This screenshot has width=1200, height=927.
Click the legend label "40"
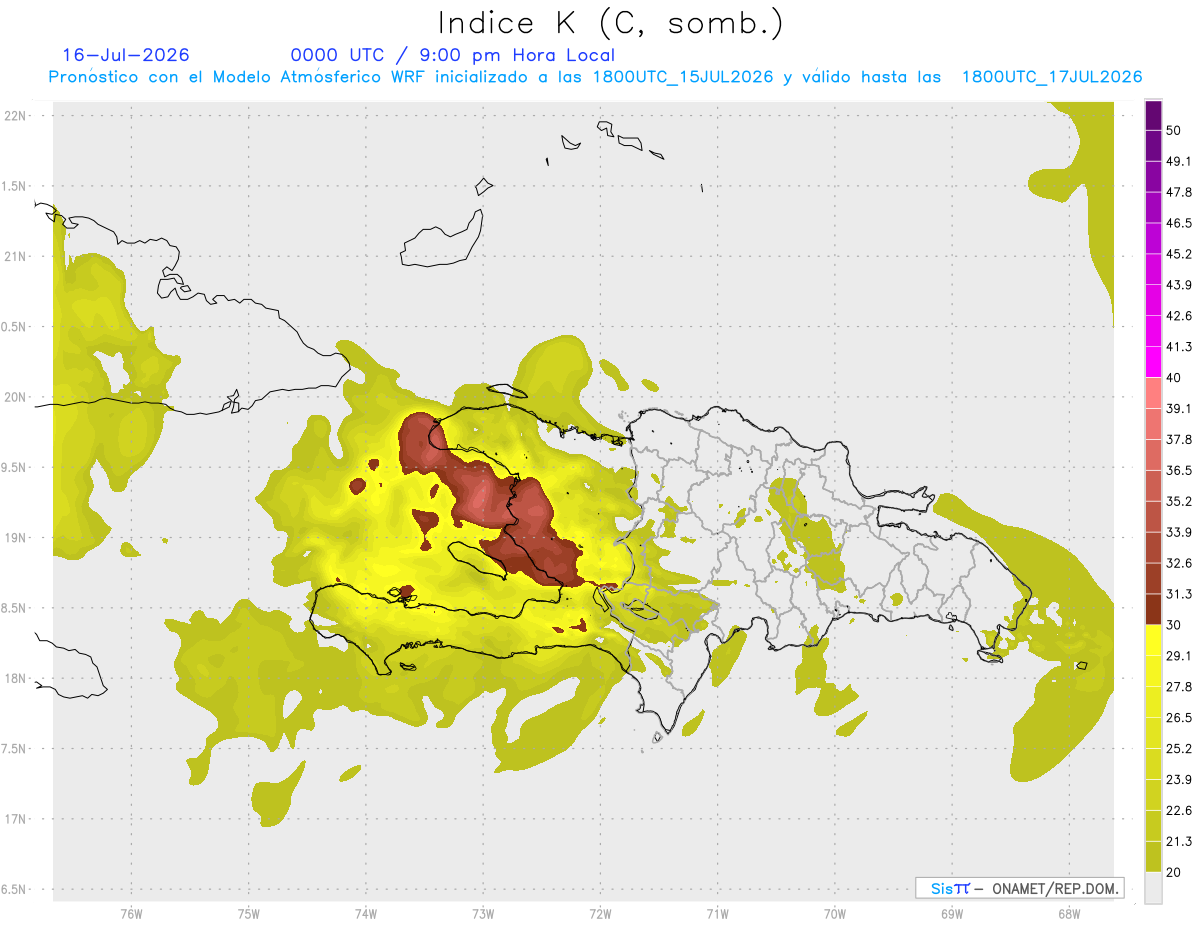pyautogui.click(x=1174, y=378)
